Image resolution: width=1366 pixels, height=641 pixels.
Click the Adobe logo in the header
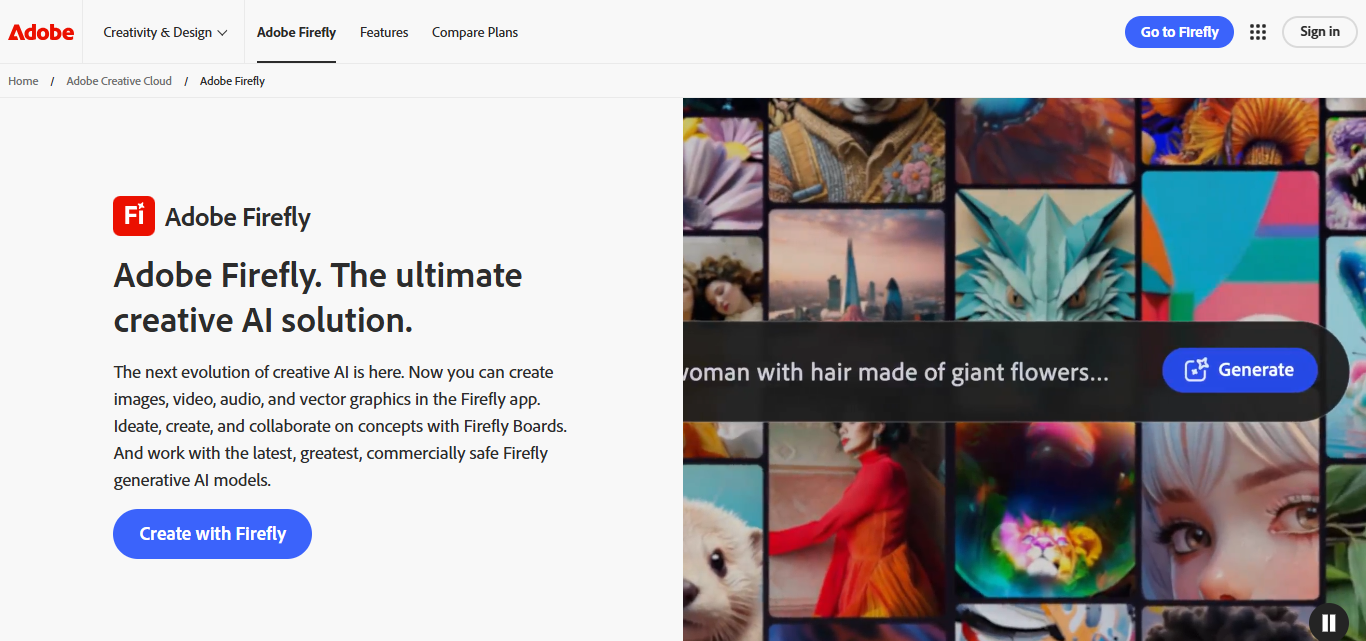click(x=41, y=32)
